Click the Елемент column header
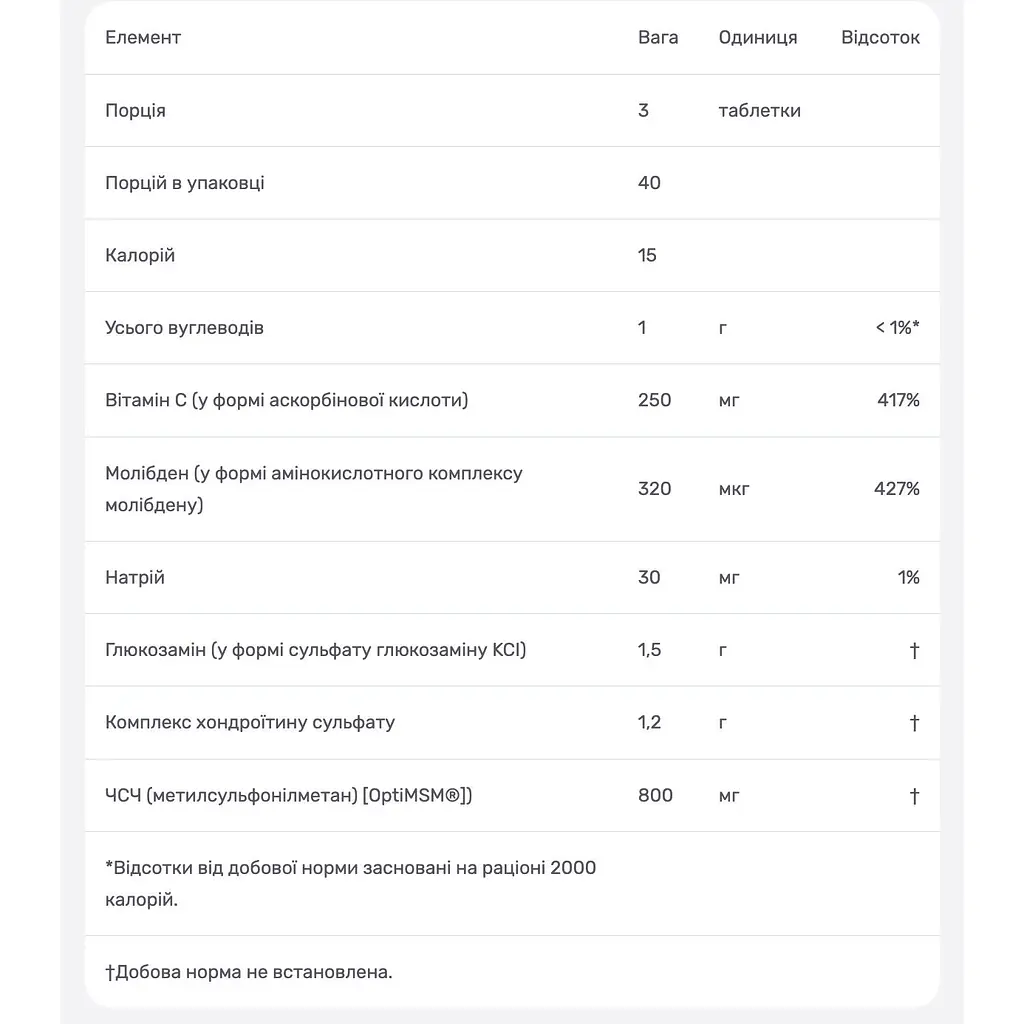 coord(143,37)
